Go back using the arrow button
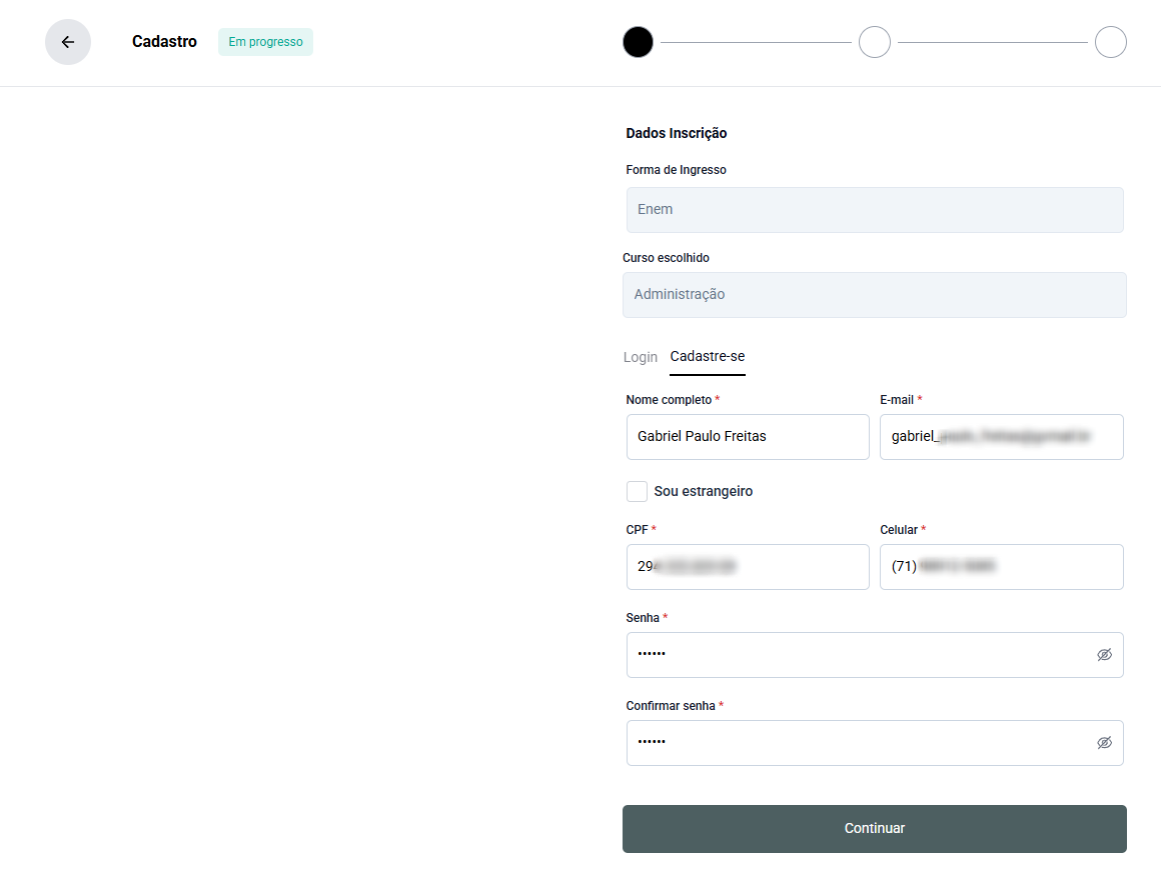This screenshot has width=1161, height=874. (x=68, y=42)
